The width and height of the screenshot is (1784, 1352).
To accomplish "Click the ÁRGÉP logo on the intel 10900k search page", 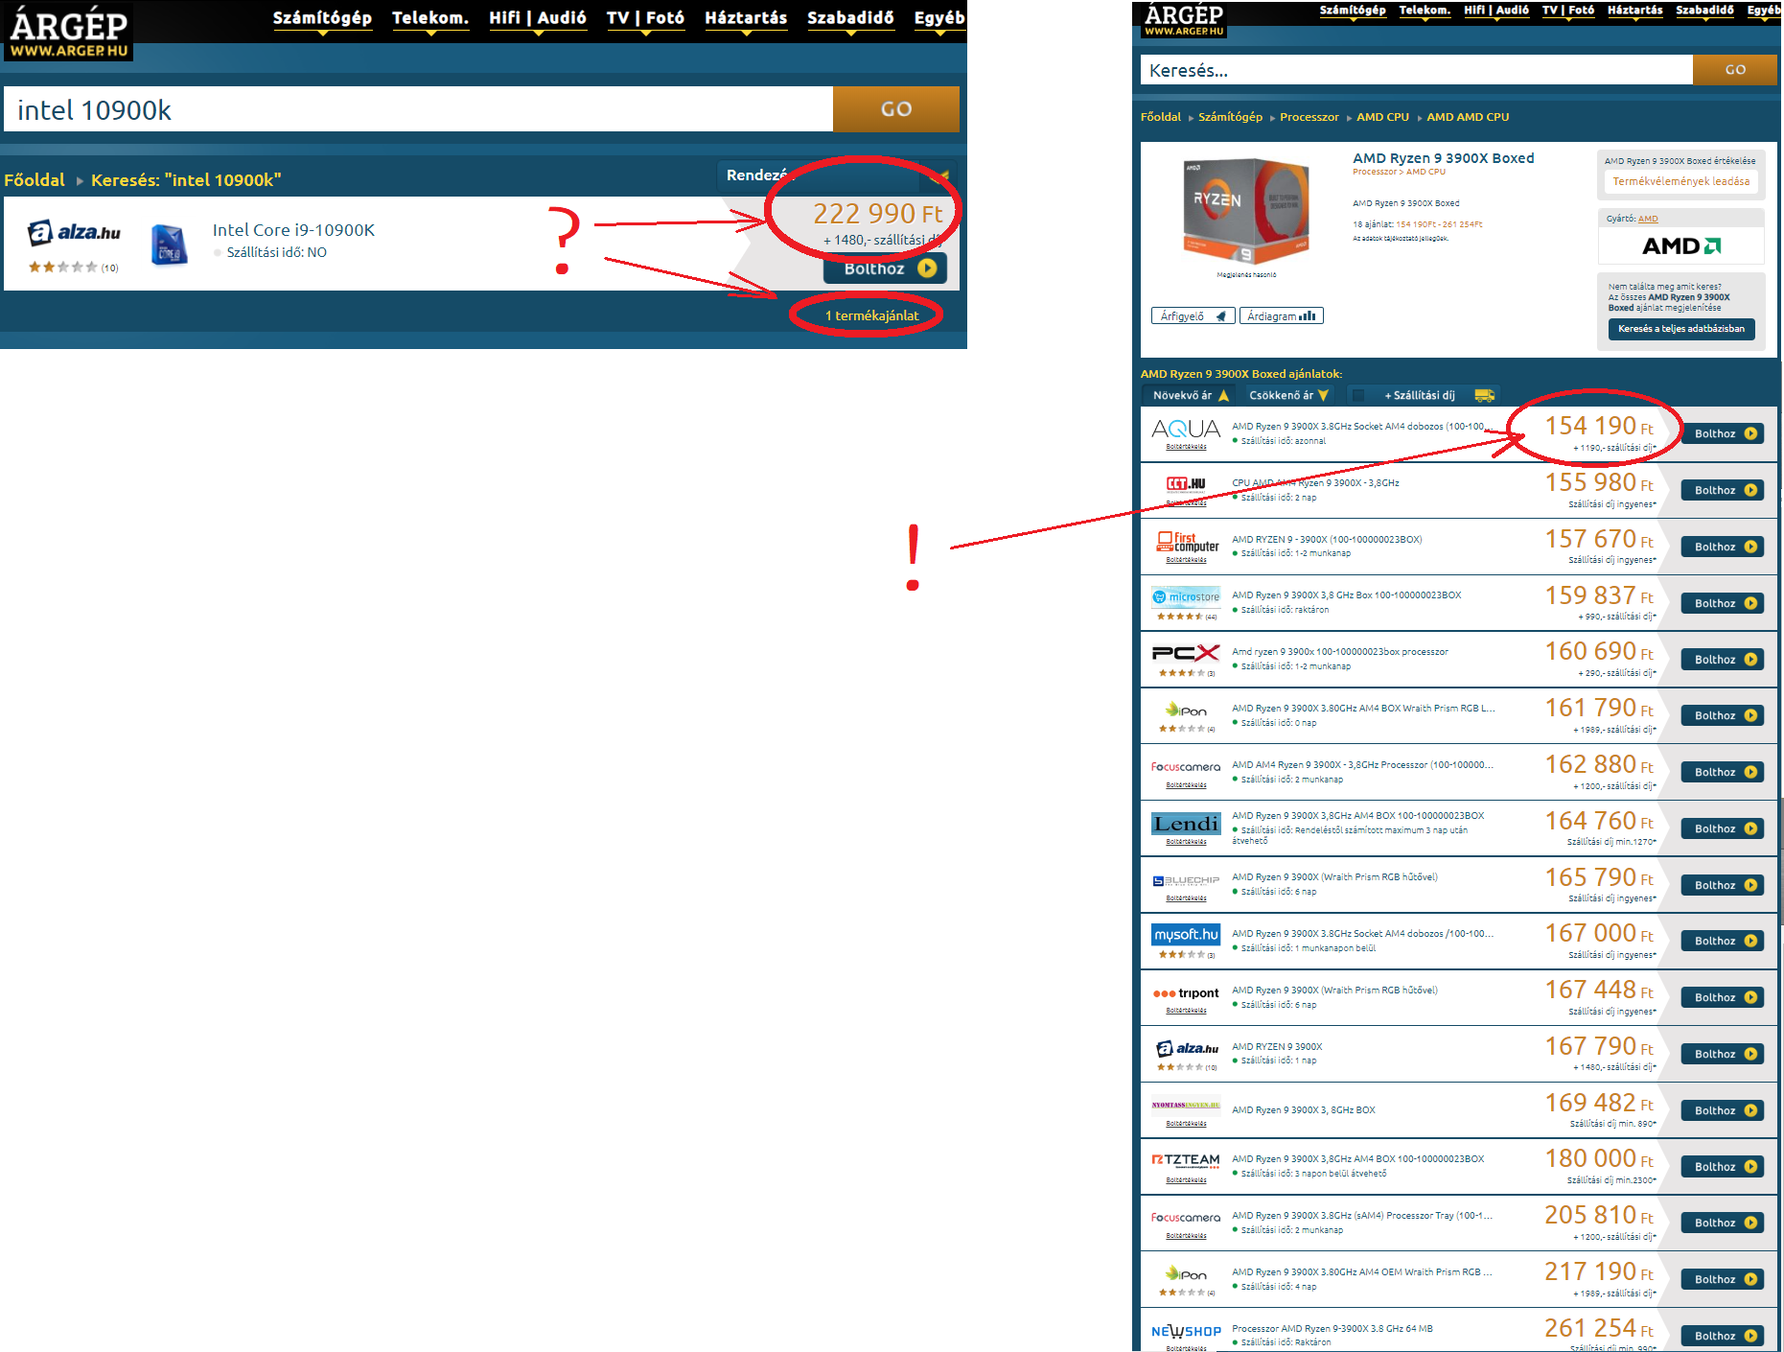I will [68, 31].
